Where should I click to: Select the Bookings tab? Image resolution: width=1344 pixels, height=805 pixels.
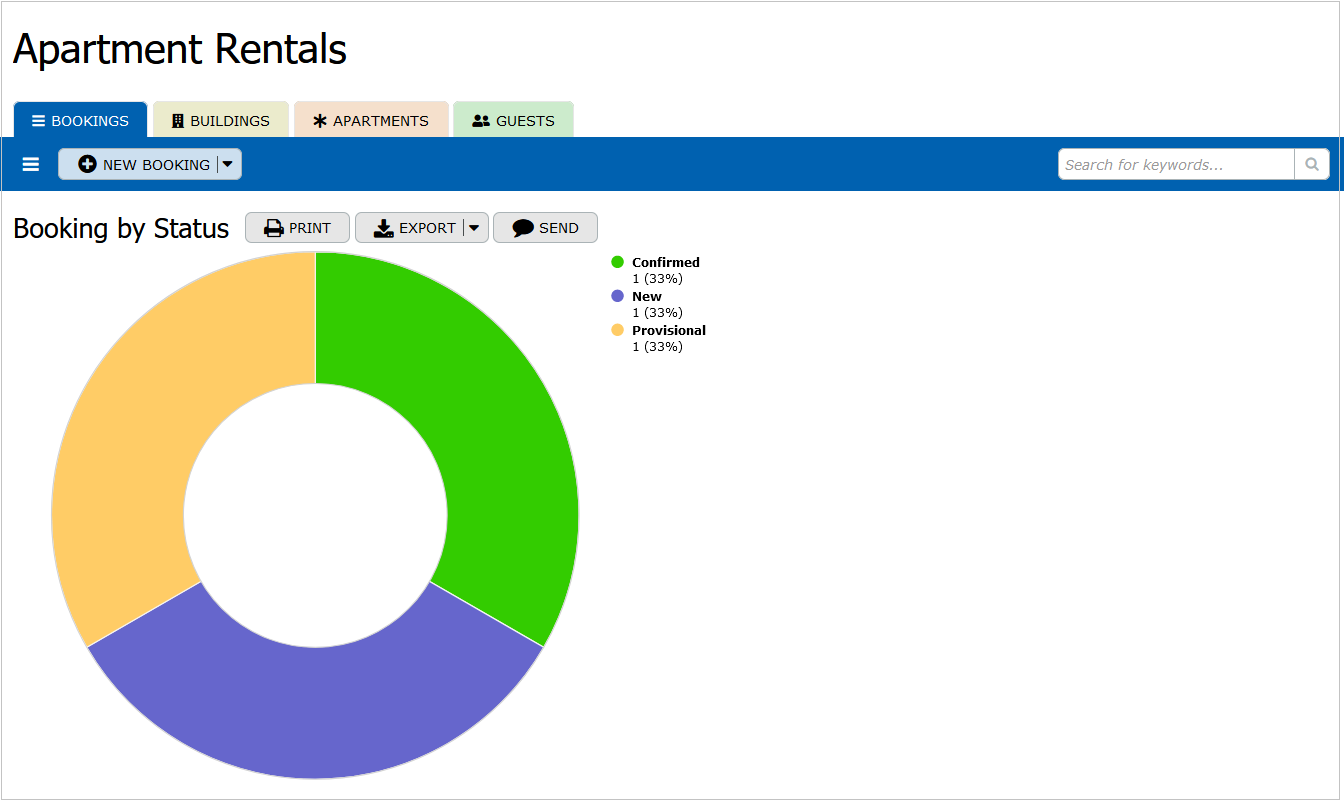tap(80, 121)
